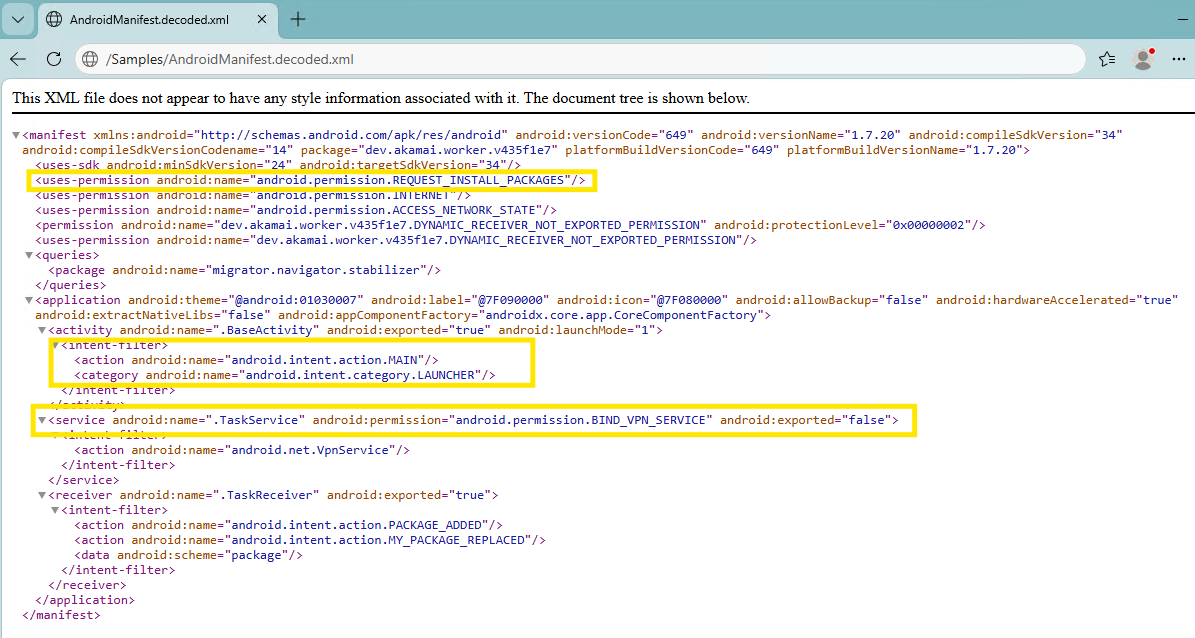This screenshot has width=1195, height=638.
Task: Click the REQUEST_INSTALL_PACKAGES permission line
Action: coord(310,180)
